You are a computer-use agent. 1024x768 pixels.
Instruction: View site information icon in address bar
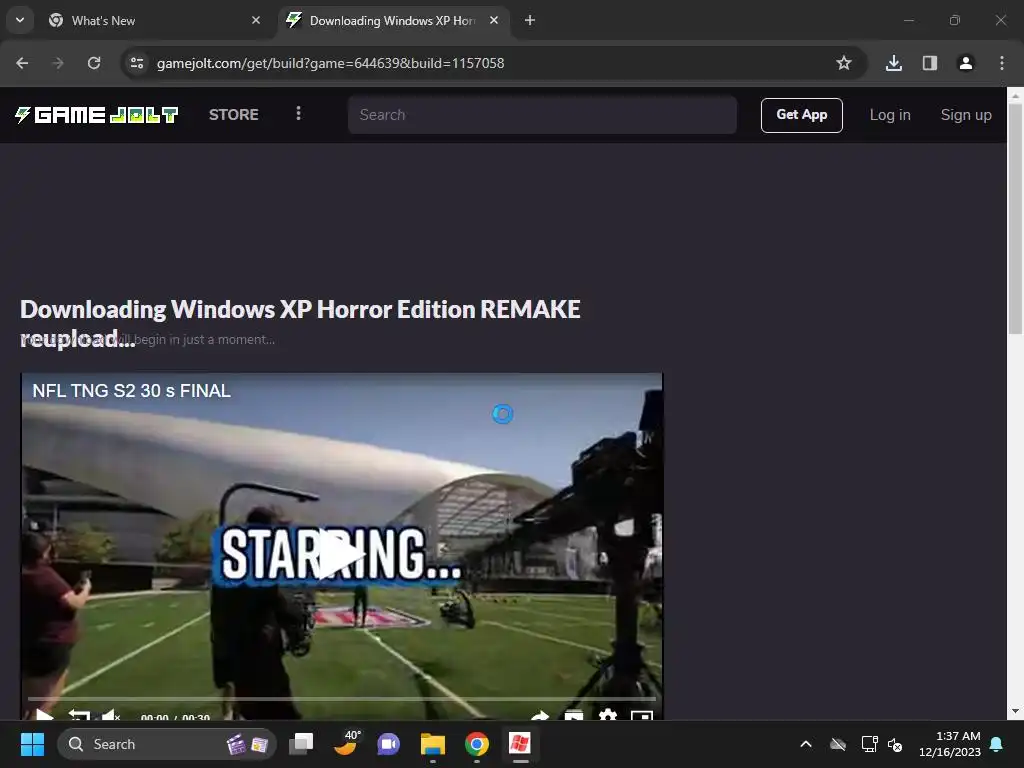[x=137, y=63]
